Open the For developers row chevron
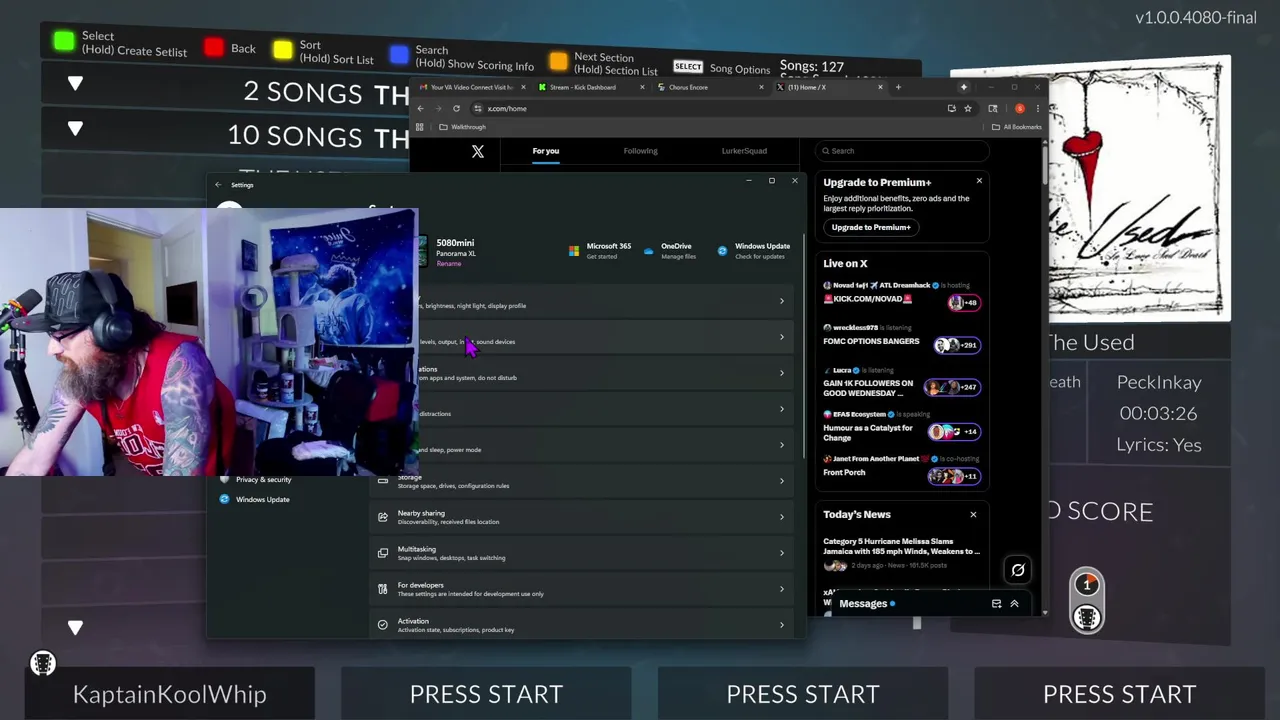 tap(782, 589)
